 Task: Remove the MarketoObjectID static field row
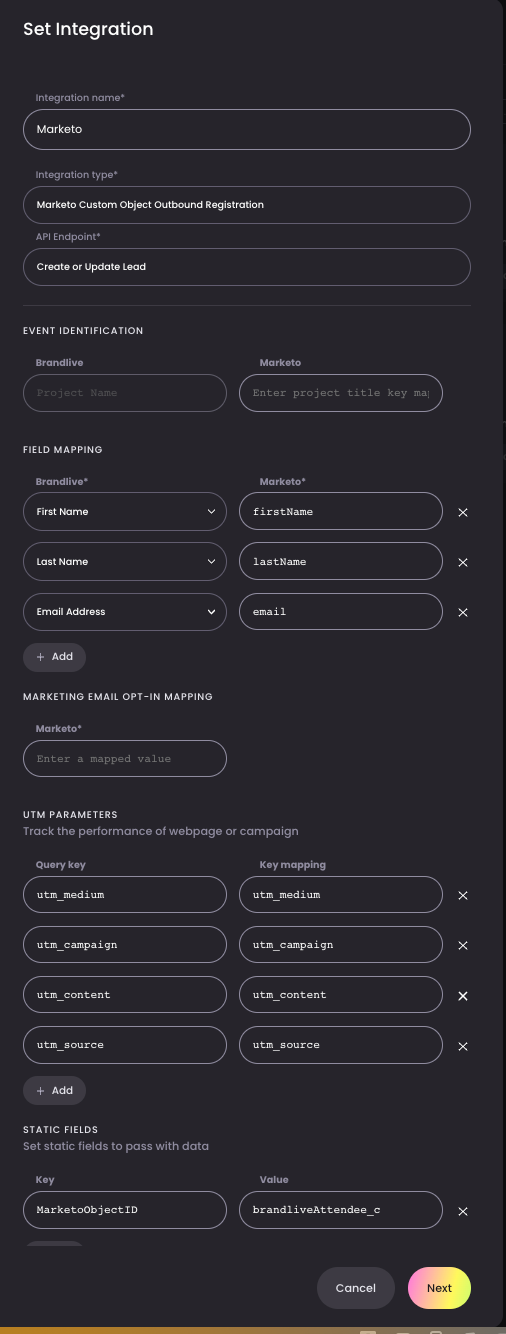tap(463, 1211)
